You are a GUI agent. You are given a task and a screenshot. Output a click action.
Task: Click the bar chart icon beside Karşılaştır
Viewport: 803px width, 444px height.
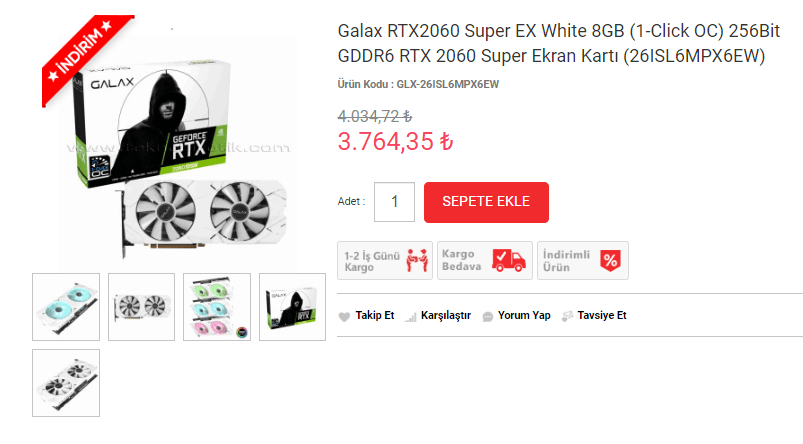click(410, 318)
